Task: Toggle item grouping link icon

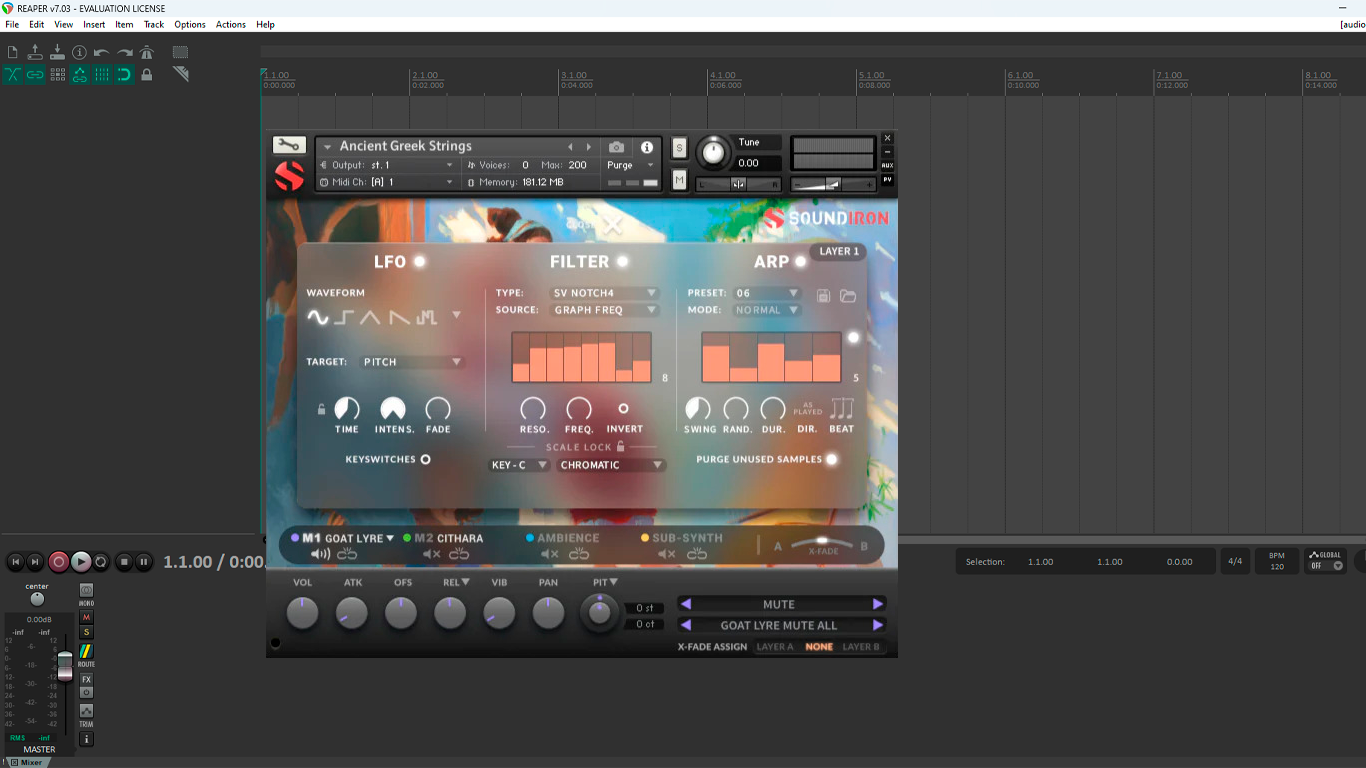Action: pos(35,74)
